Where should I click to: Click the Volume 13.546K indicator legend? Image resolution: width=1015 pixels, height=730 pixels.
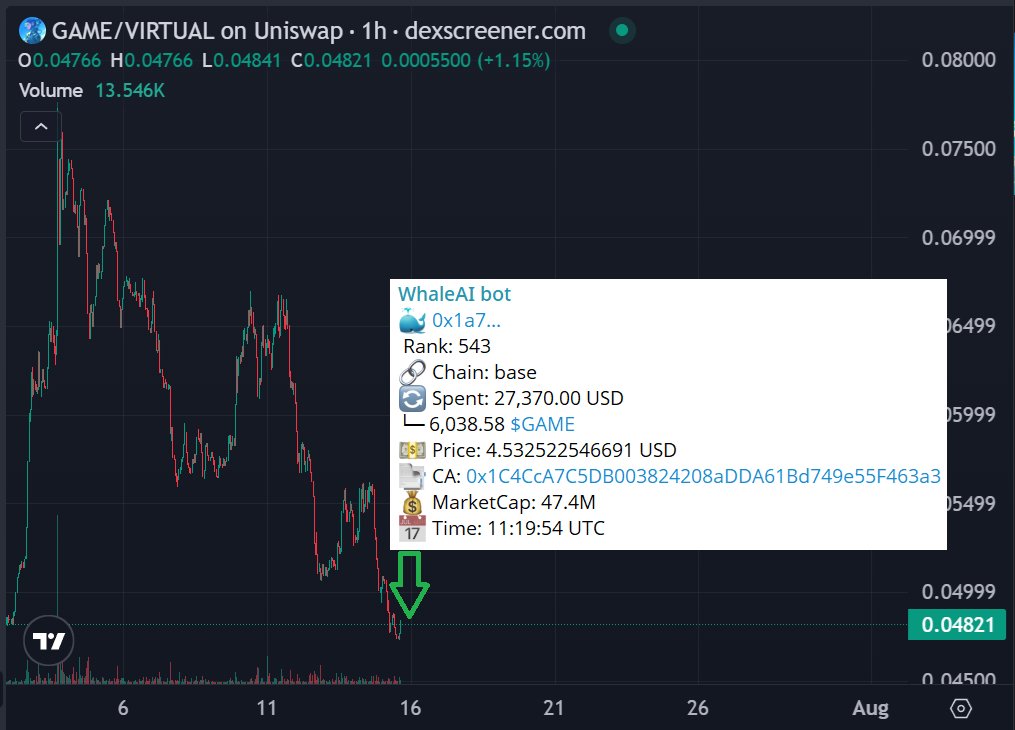click(x=92, y=90)
